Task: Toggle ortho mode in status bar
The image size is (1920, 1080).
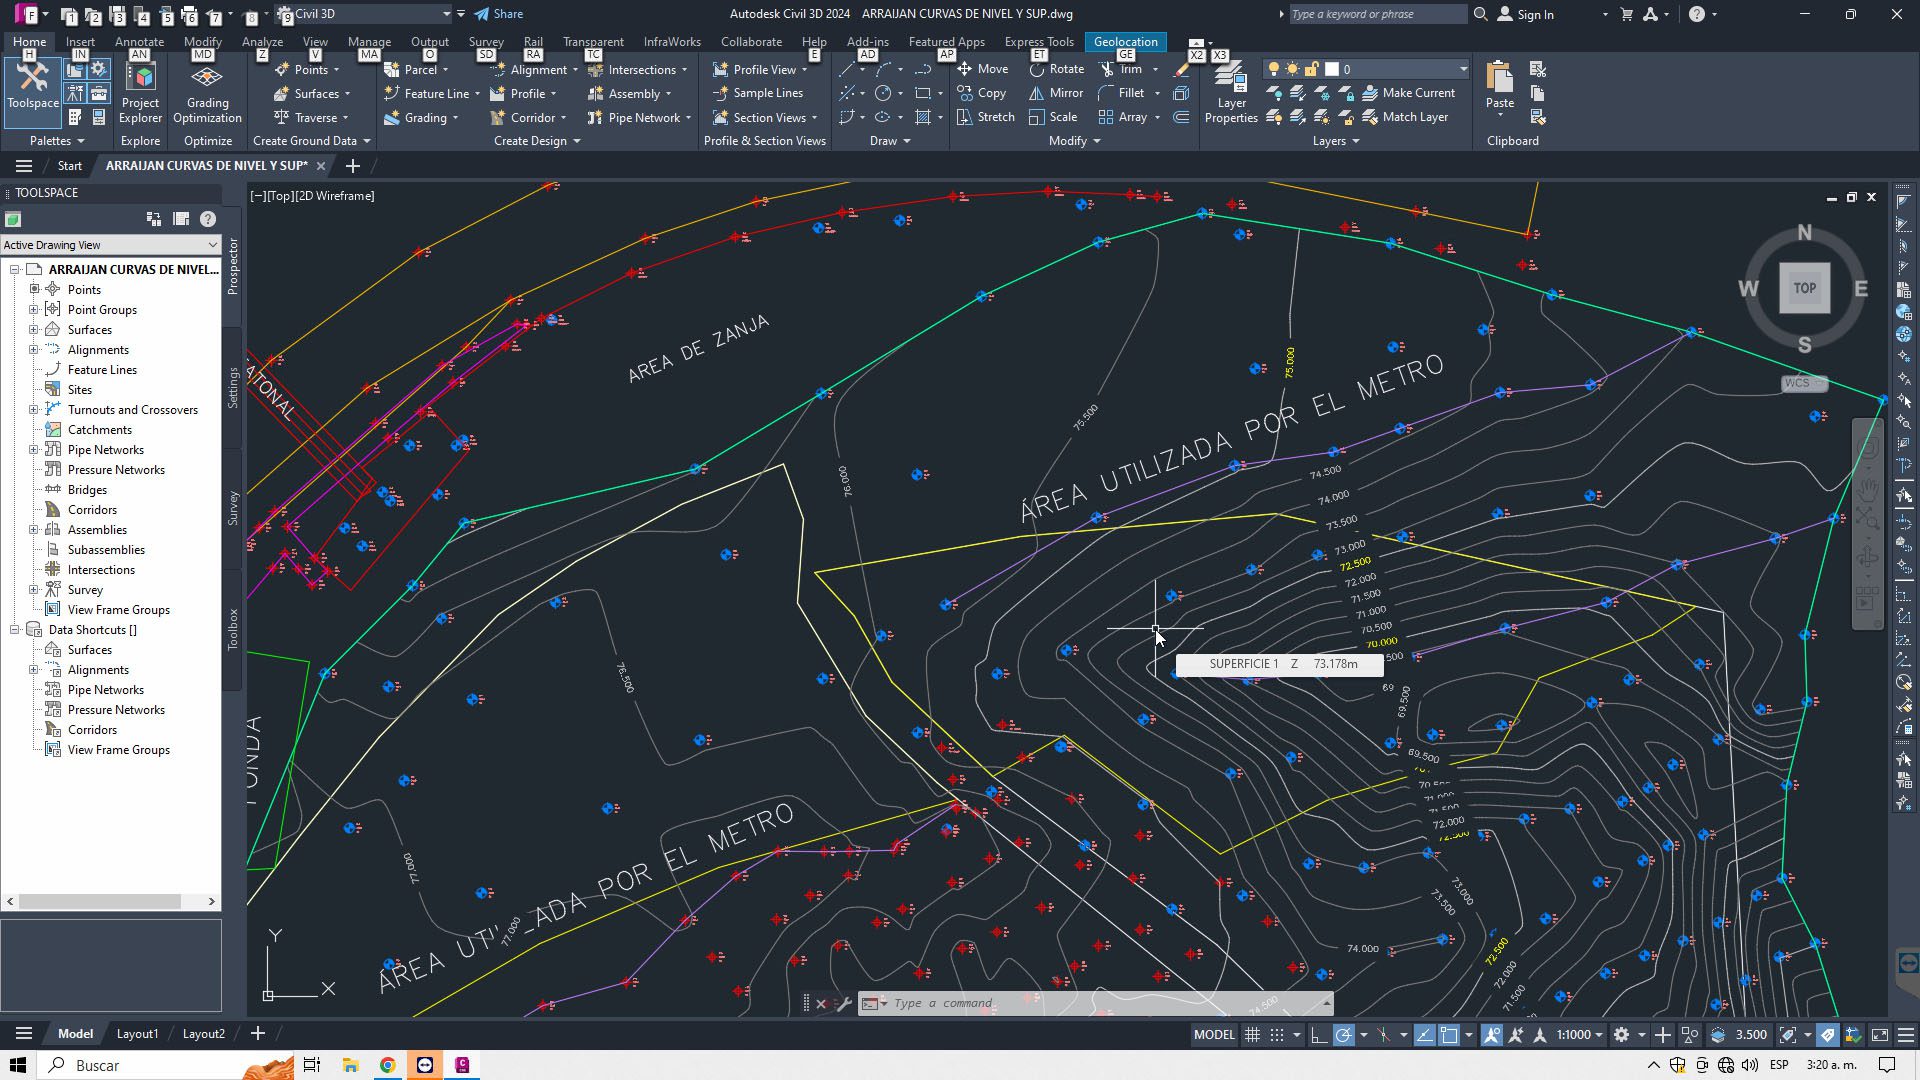Action: coord(1319,1035)
